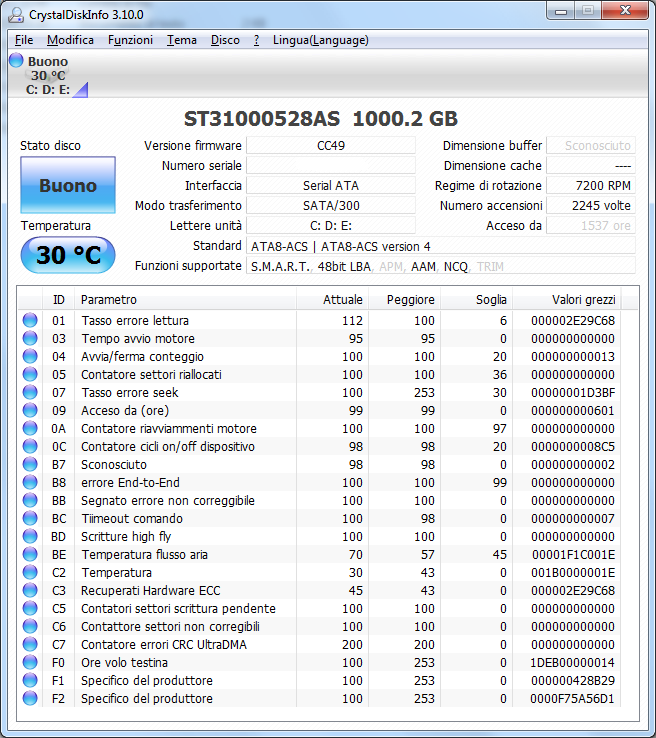Image resolution: width=656 pixels, height=738 pixels.
Task: Click status orb for 0A Contatore riavviamenti motore
Action: coord(30,428)
